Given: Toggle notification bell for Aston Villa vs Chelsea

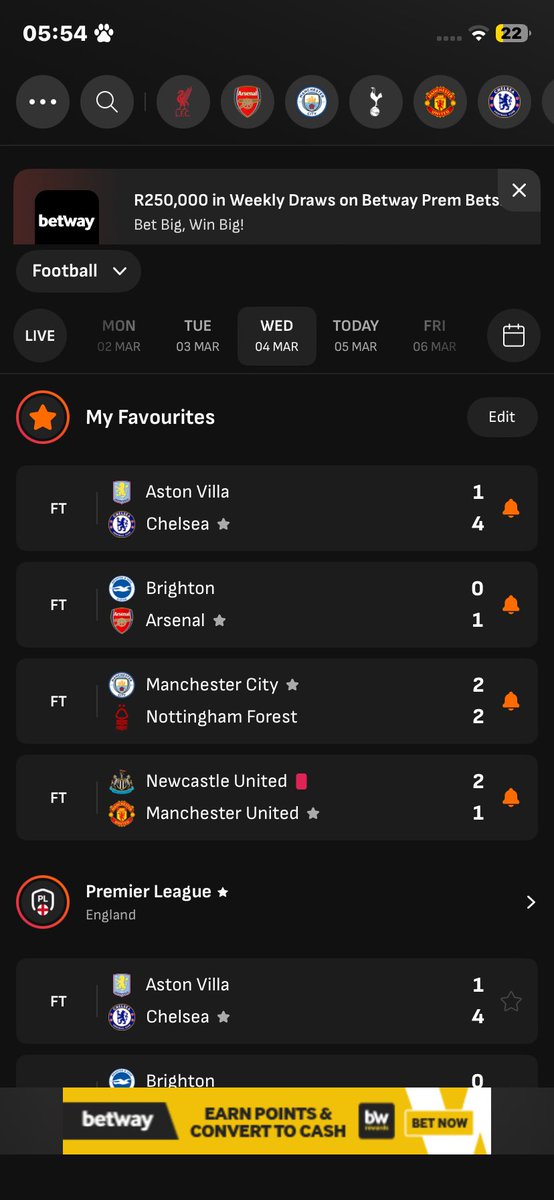Looking at the screenshot, I should coord(511,508).
